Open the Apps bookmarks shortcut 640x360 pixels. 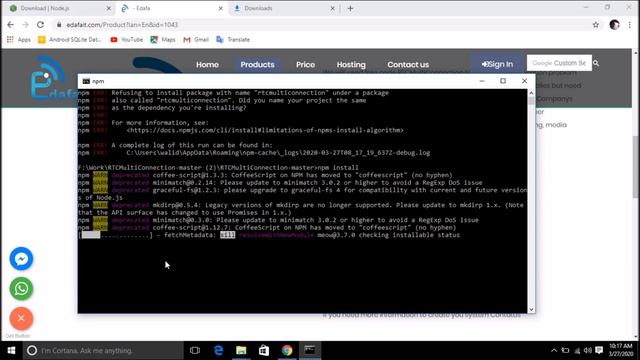tap(18, 40)
